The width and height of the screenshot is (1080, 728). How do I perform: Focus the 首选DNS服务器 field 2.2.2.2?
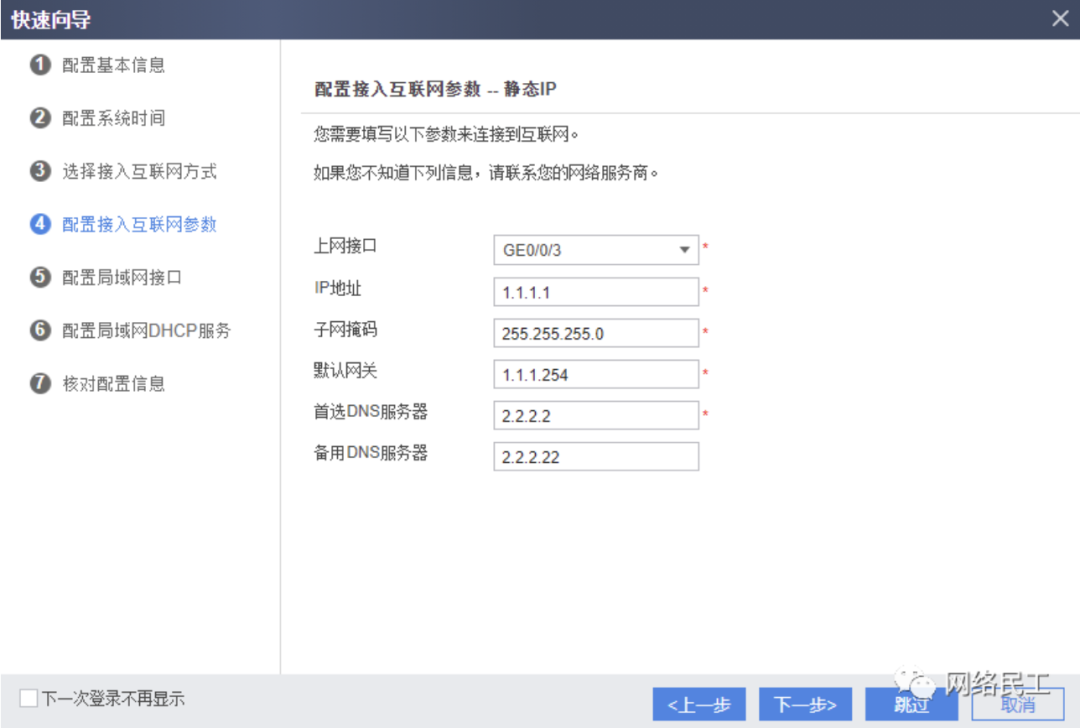click(596, 415)
